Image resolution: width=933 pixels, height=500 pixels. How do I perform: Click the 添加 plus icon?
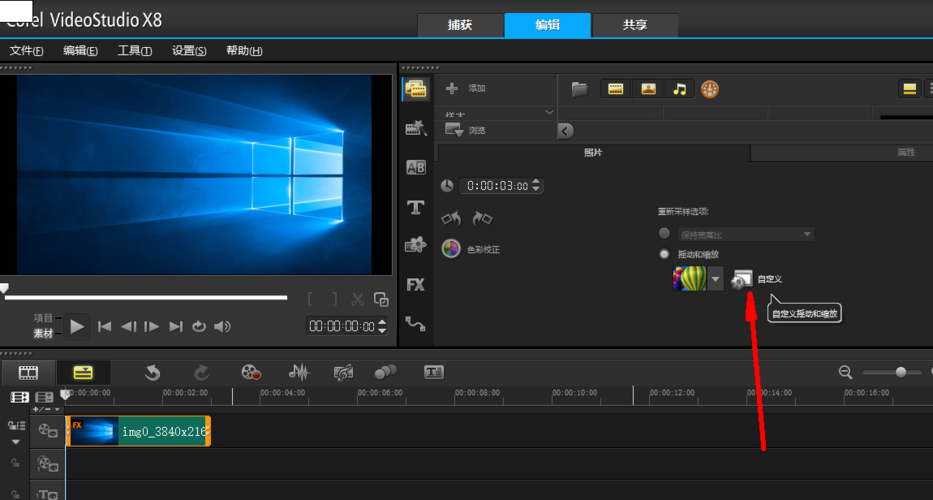tap(452, 88)
